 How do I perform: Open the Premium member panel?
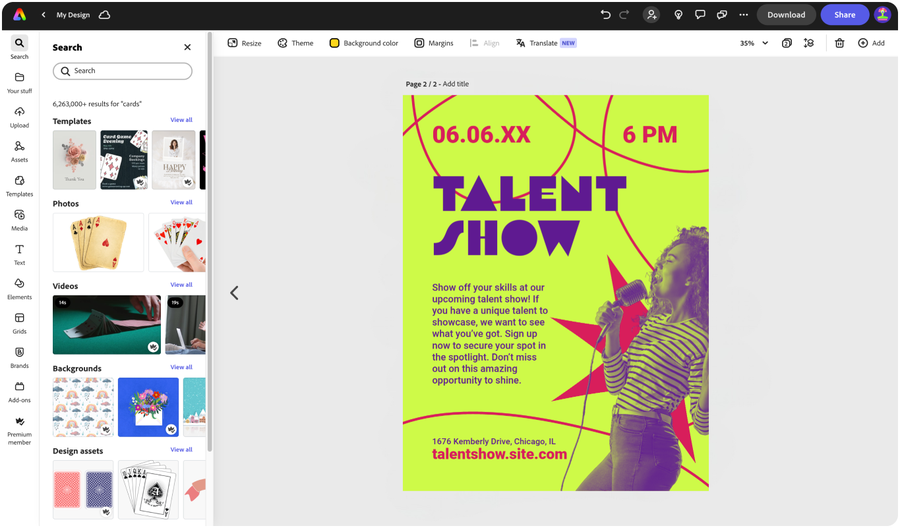20,431
